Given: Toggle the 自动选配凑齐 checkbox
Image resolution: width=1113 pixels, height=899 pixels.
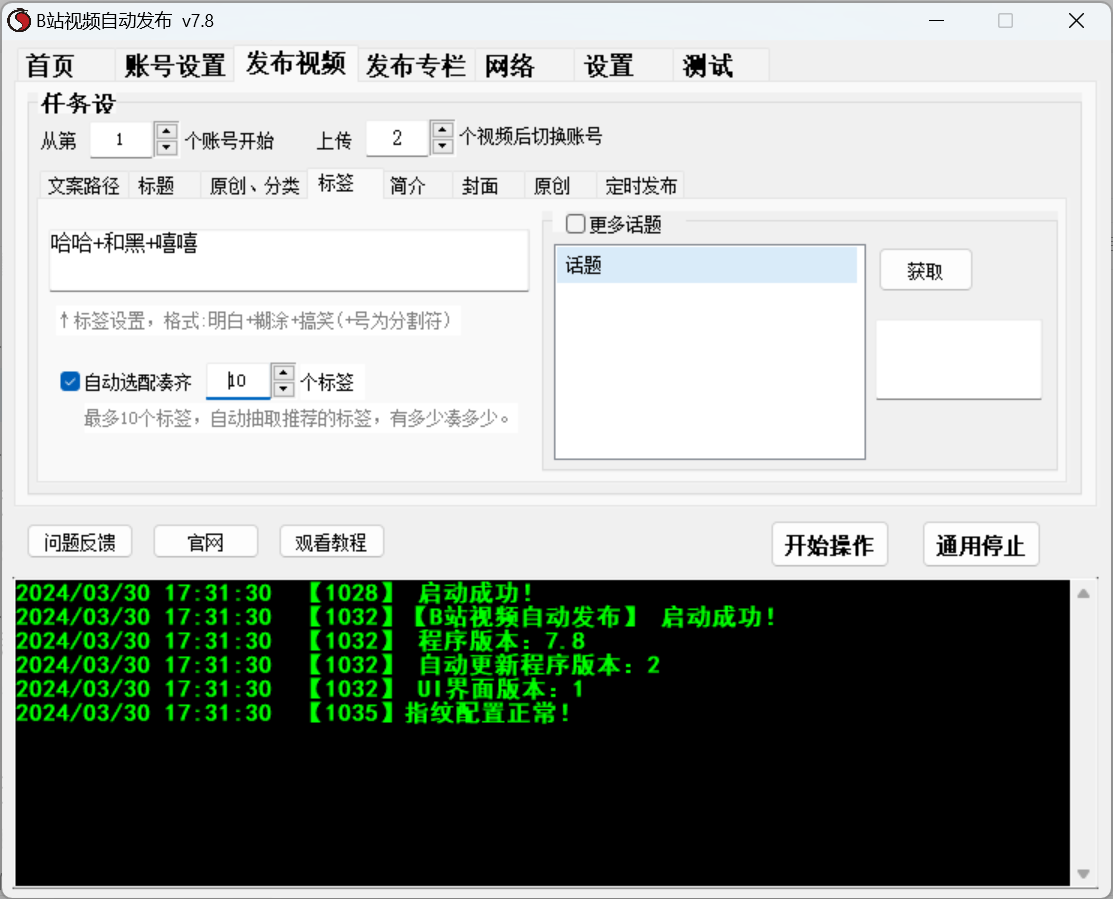Looking at the screenshot, I should click(70, 382).
